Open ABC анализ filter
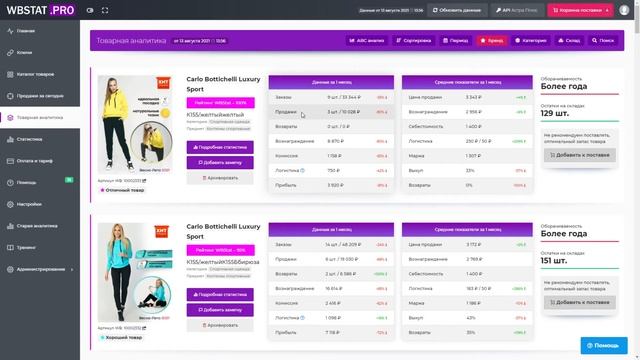The image size is (640, 360). 367,40
